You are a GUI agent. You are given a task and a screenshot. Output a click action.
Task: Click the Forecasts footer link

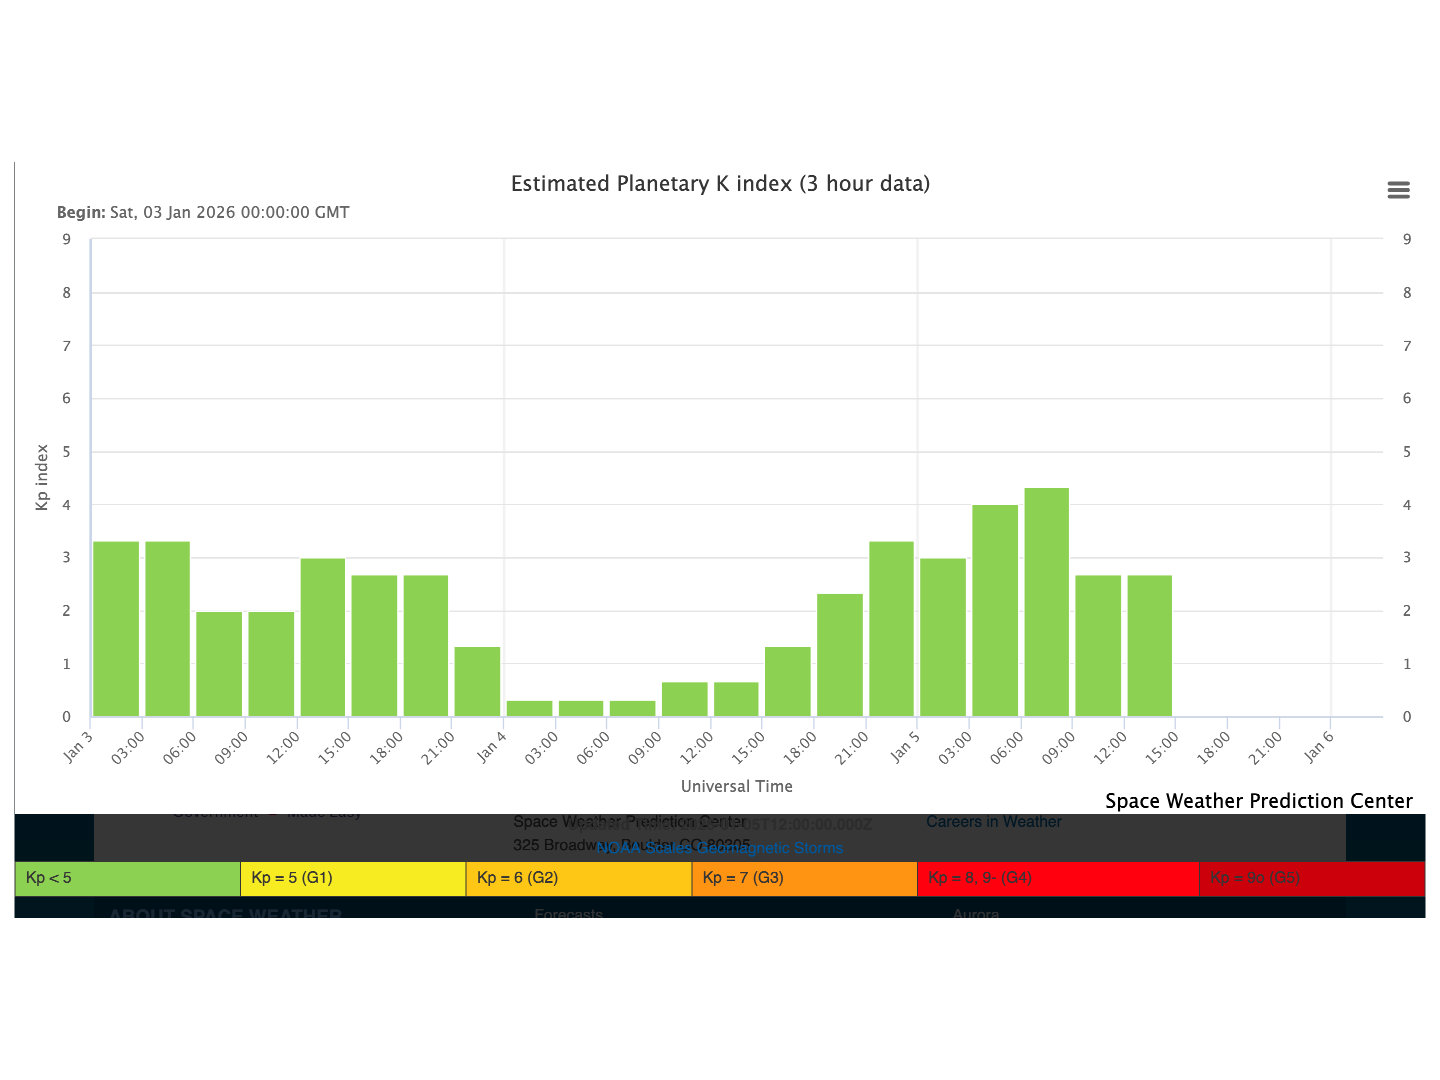(x=568, y=912)
